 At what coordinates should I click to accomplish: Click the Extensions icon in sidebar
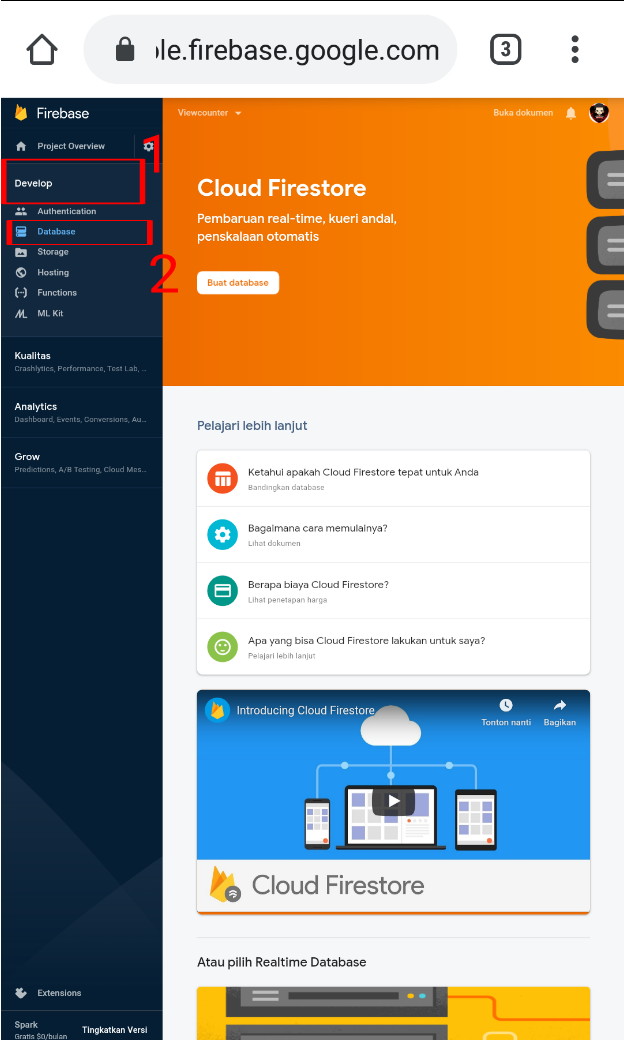pos(21,993)
